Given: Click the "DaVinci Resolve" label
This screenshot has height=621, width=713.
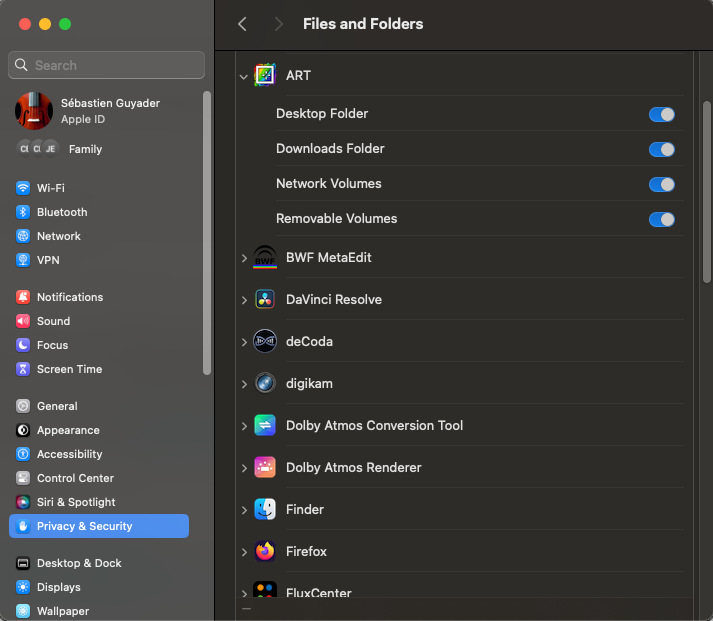Looking at the screenshot, I should tap(334, 299).
